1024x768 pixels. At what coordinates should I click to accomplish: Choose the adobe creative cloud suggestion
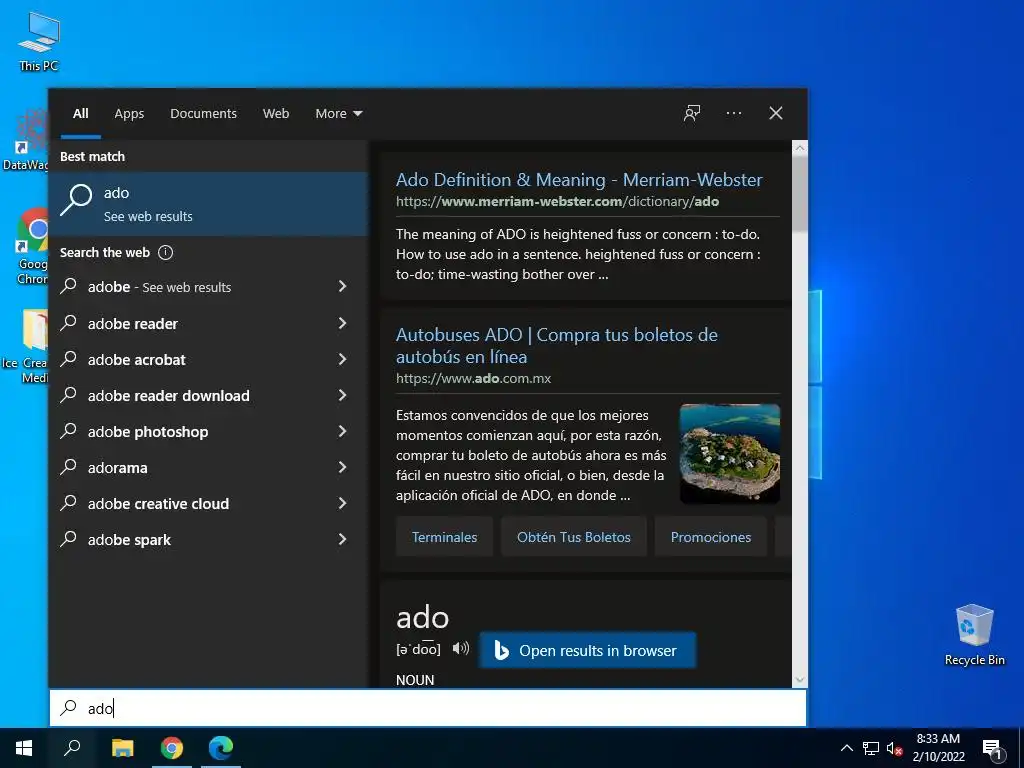pyautogui.click(x=209, y=504)
